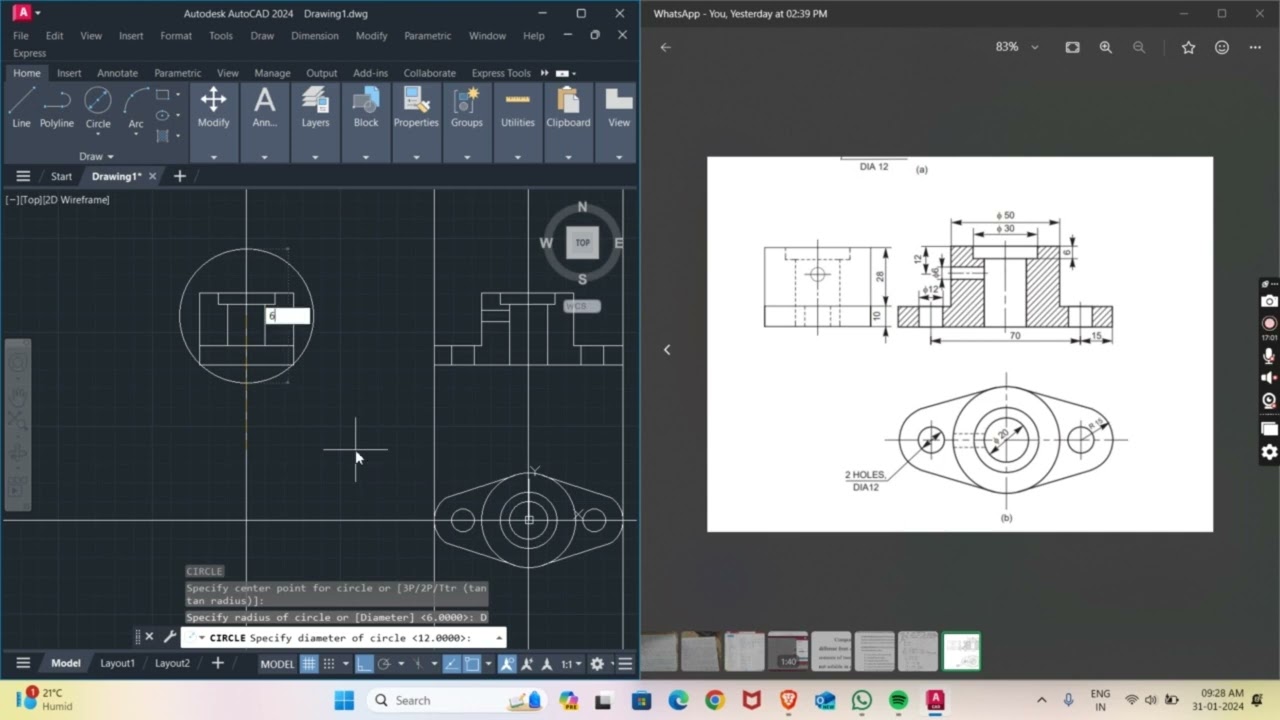Open the WhatsApp zoom percentage dropdown
1280x720 pixels.
tap(1035, 47)
